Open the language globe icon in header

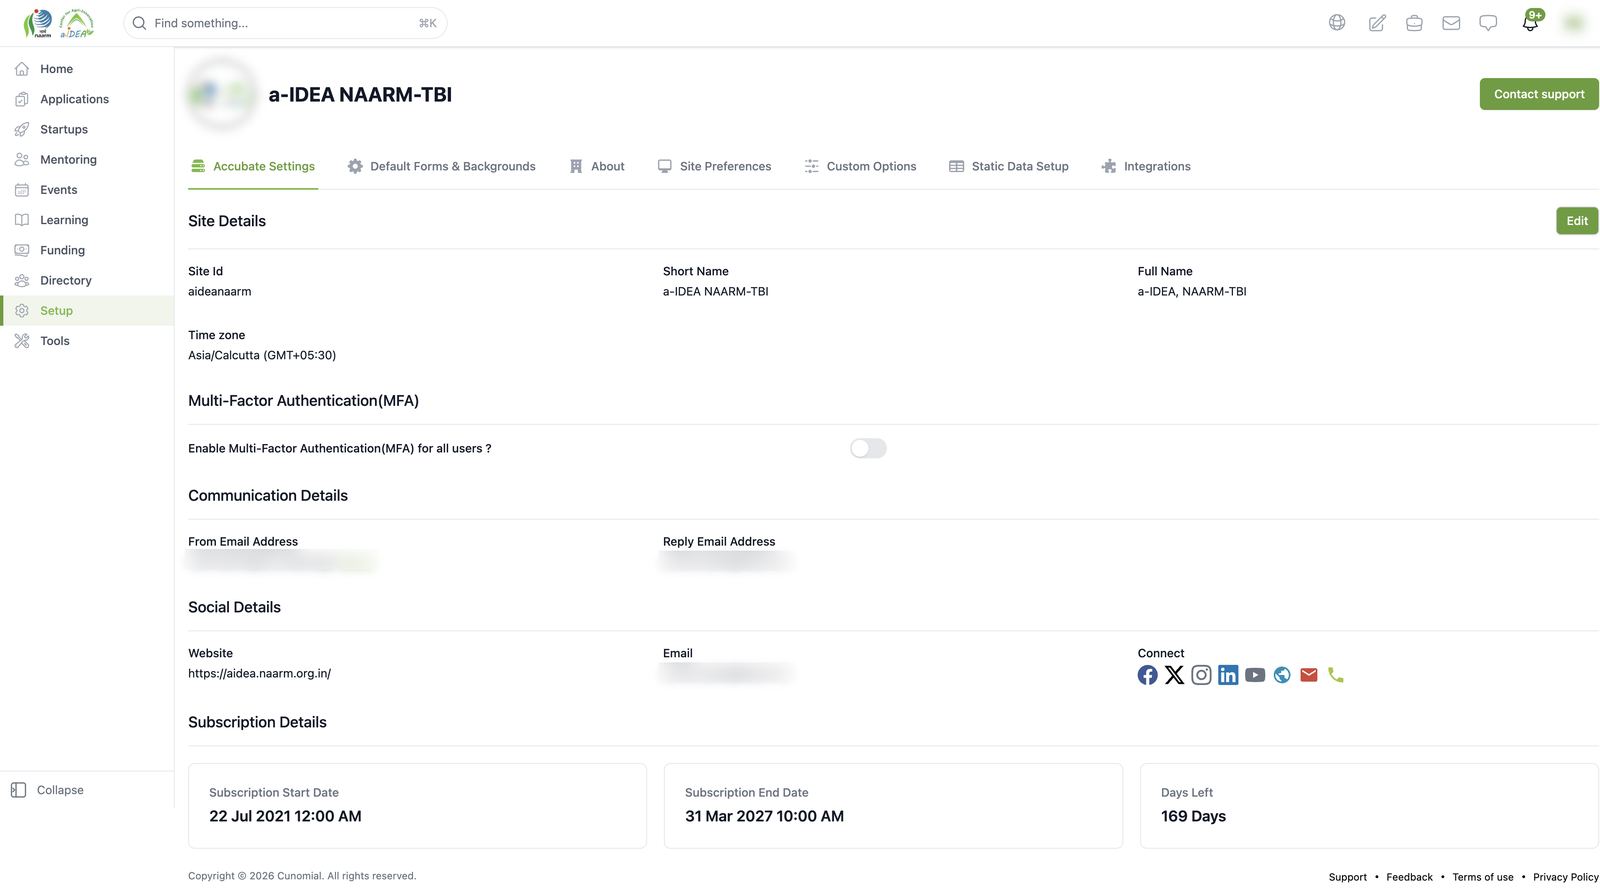[x=1337, y=23]
